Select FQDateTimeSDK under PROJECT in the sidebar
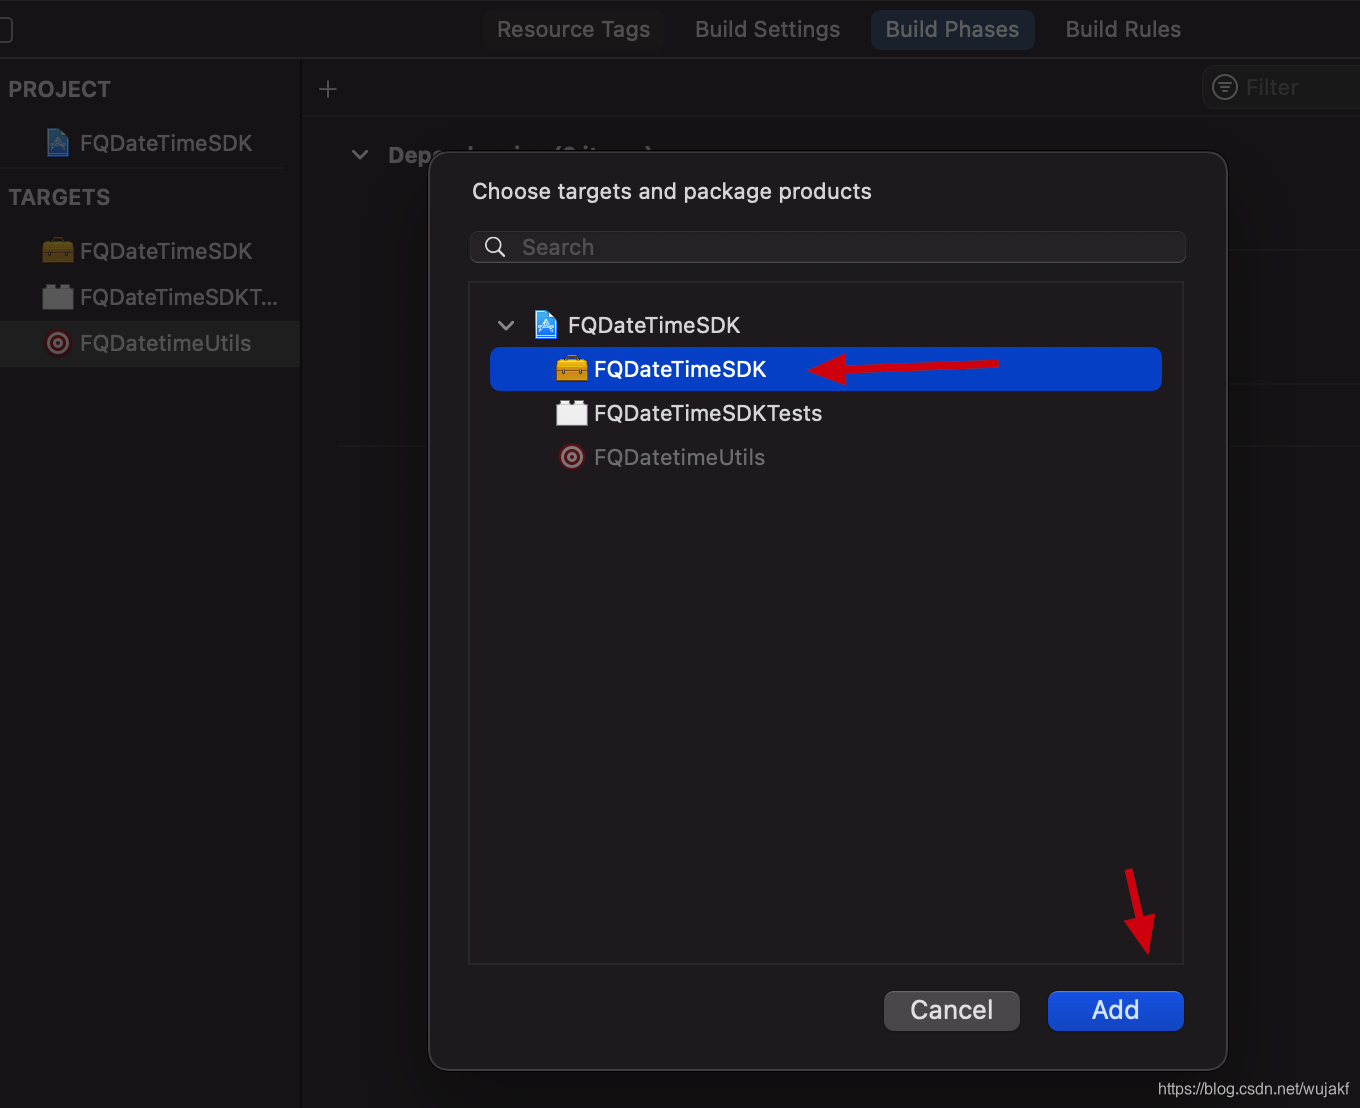The image size is (1360, 1108). click(x=150, y=143)
